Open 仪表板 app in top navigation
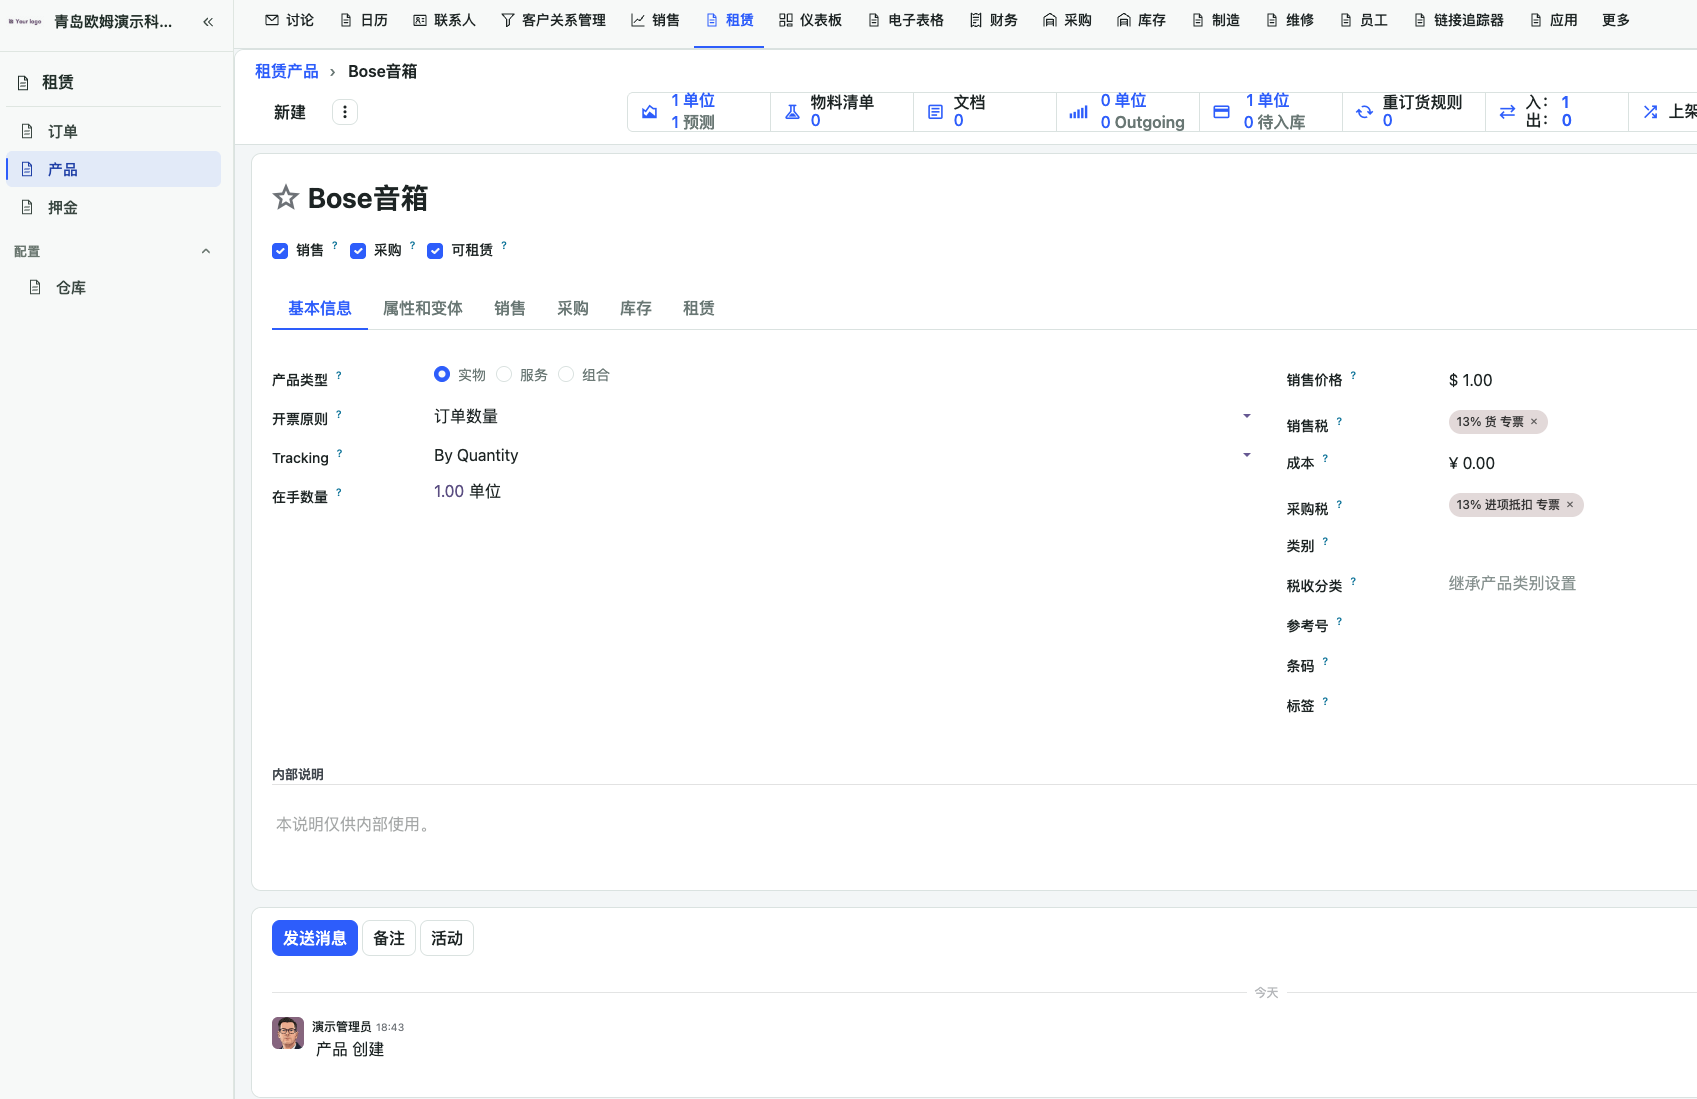 tap(810, 20)
